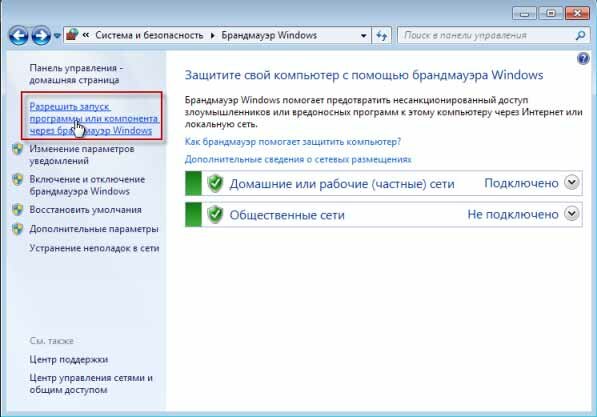Image resolution: width=597 pixels, height=417 pixels.
Task: Click the double-chevron in the address bar
Action: [86, 35]
